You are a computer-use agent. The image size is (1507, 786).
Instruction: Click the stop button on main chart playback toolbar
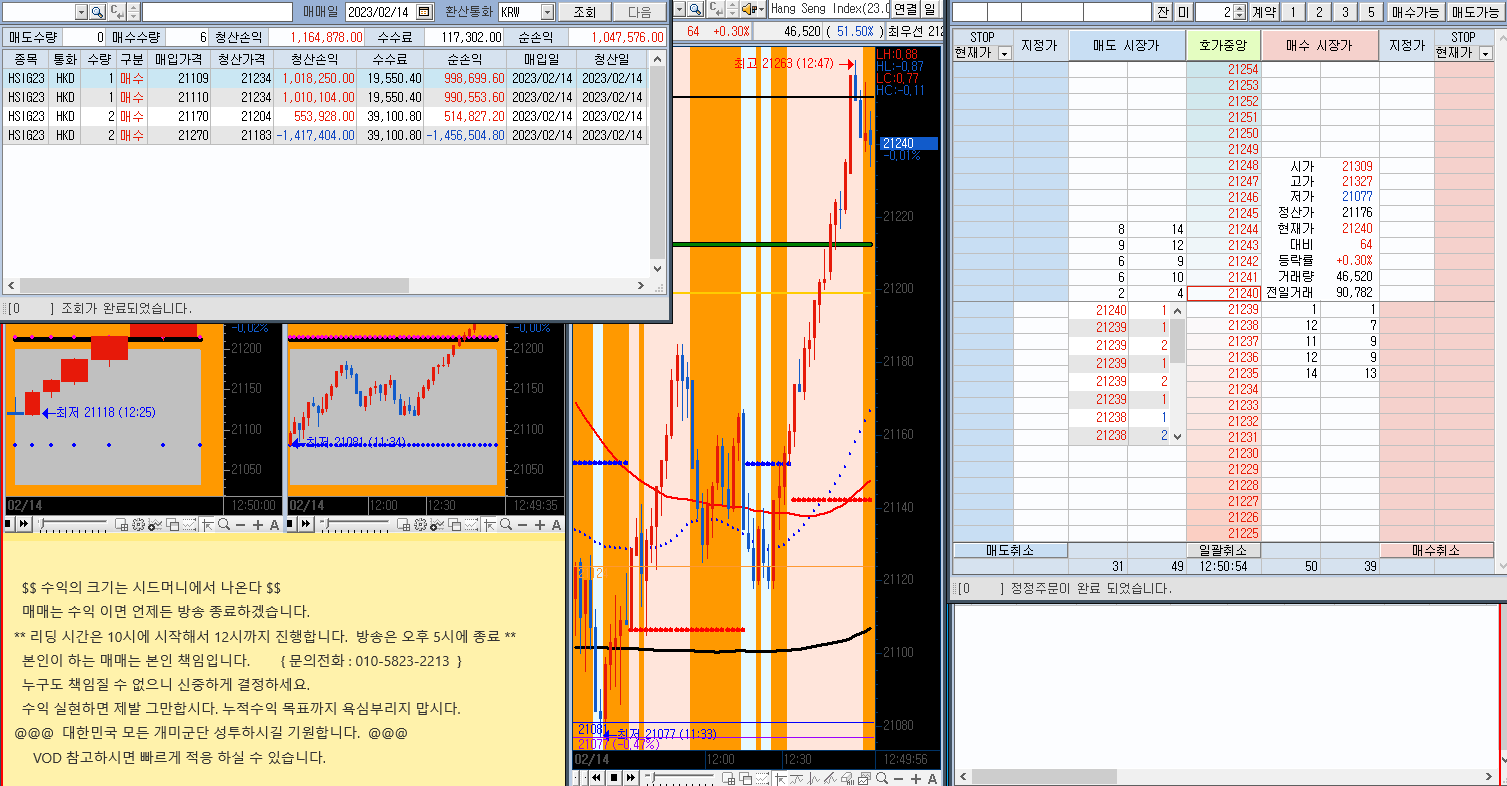tap(614, 777)
